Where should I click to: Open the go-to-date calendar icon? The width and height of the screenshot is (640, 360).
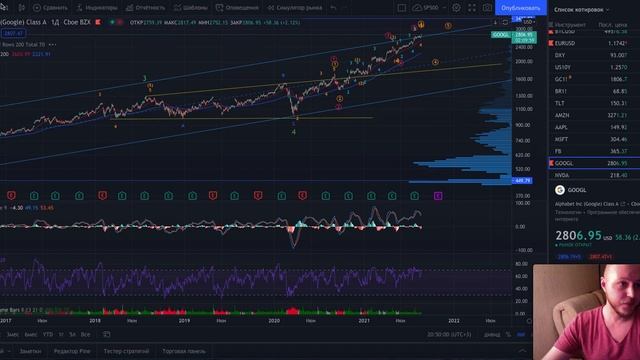click(x=107, y=334)
